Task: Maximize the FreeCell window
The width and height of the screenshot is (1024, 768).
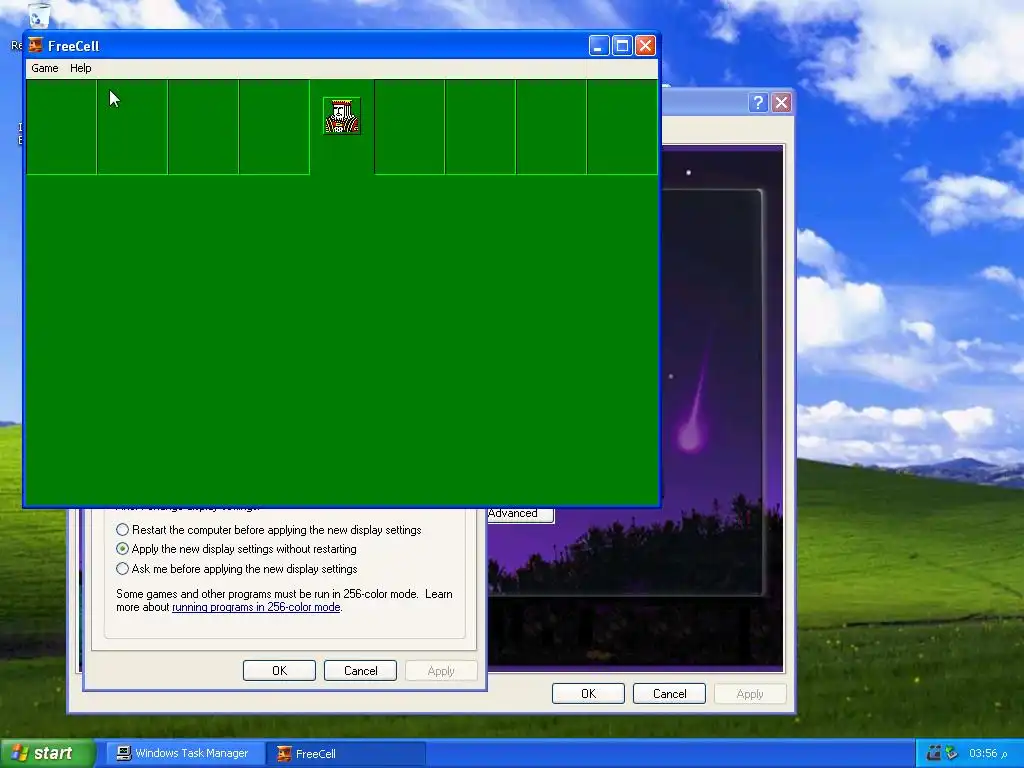Action: click(x=622, y=46)
